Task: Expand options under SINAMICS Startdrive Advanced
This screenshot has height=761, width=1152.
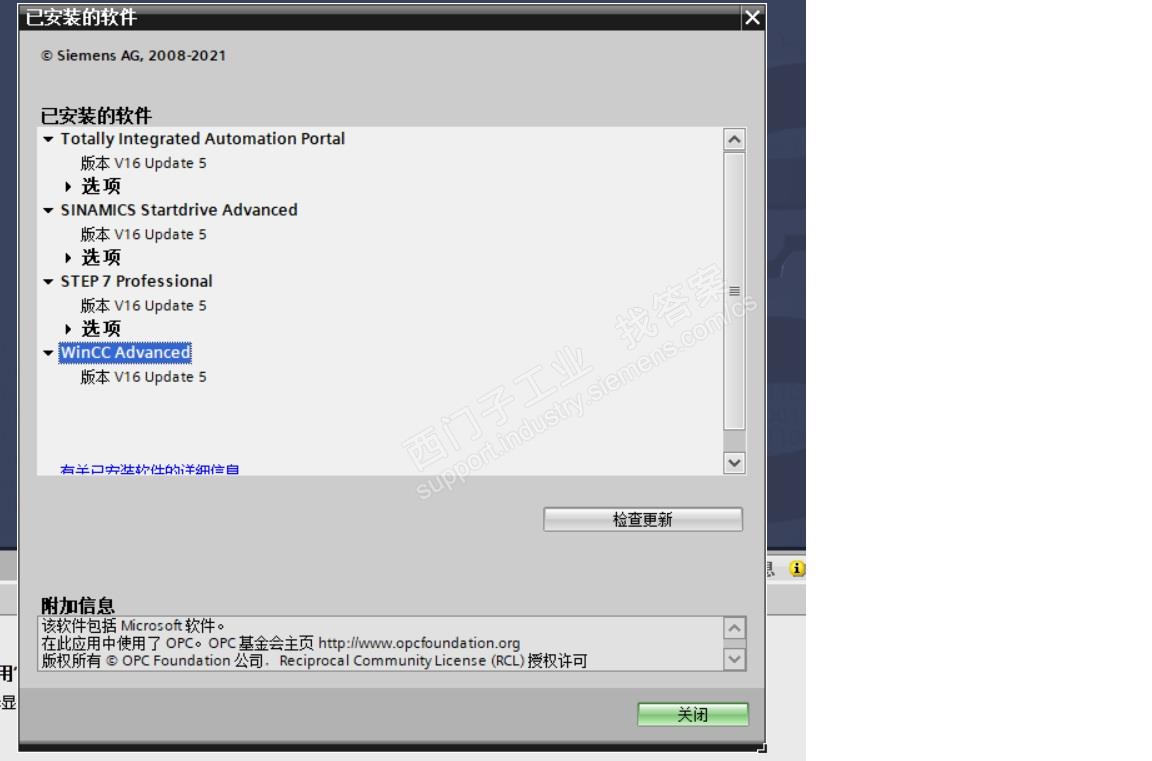Action: coord(68,258)
